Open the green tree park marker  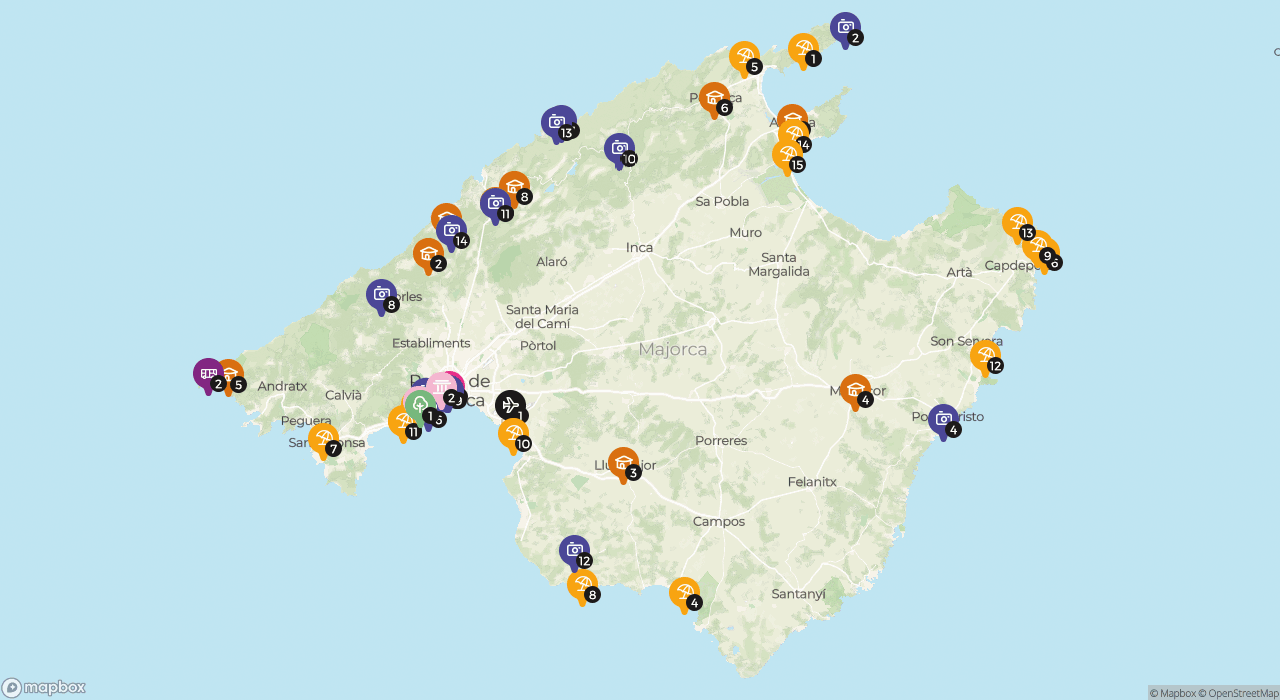(x=420, y=405)
